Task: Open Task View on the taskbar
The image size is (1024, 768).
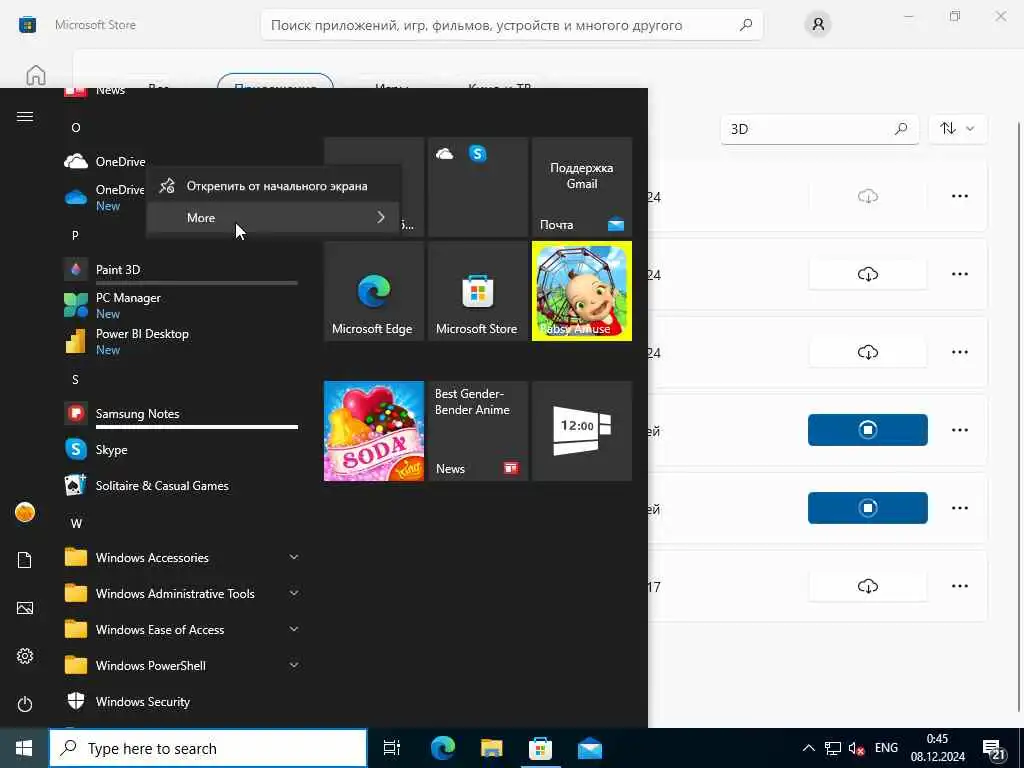Action: click(391, 748)
